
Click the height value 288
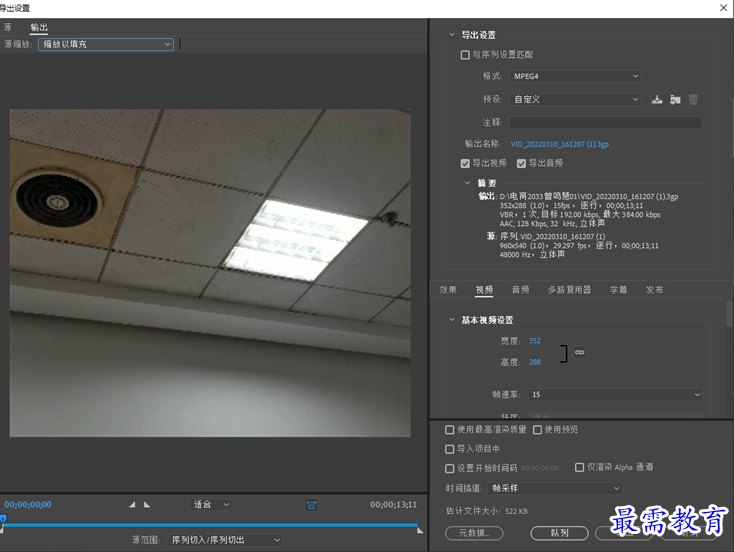point(535,362)
